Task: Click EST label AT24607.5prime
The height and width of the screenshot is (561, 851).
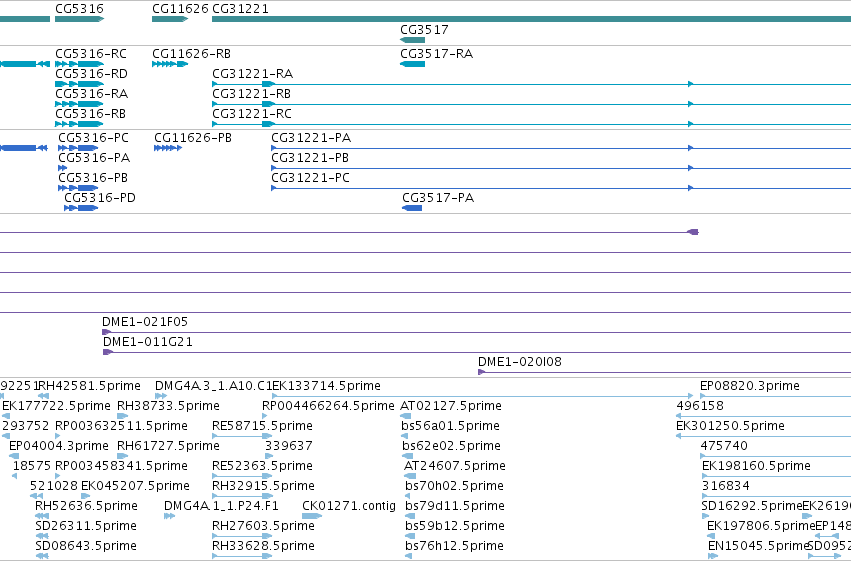Action: pos(455,466)
